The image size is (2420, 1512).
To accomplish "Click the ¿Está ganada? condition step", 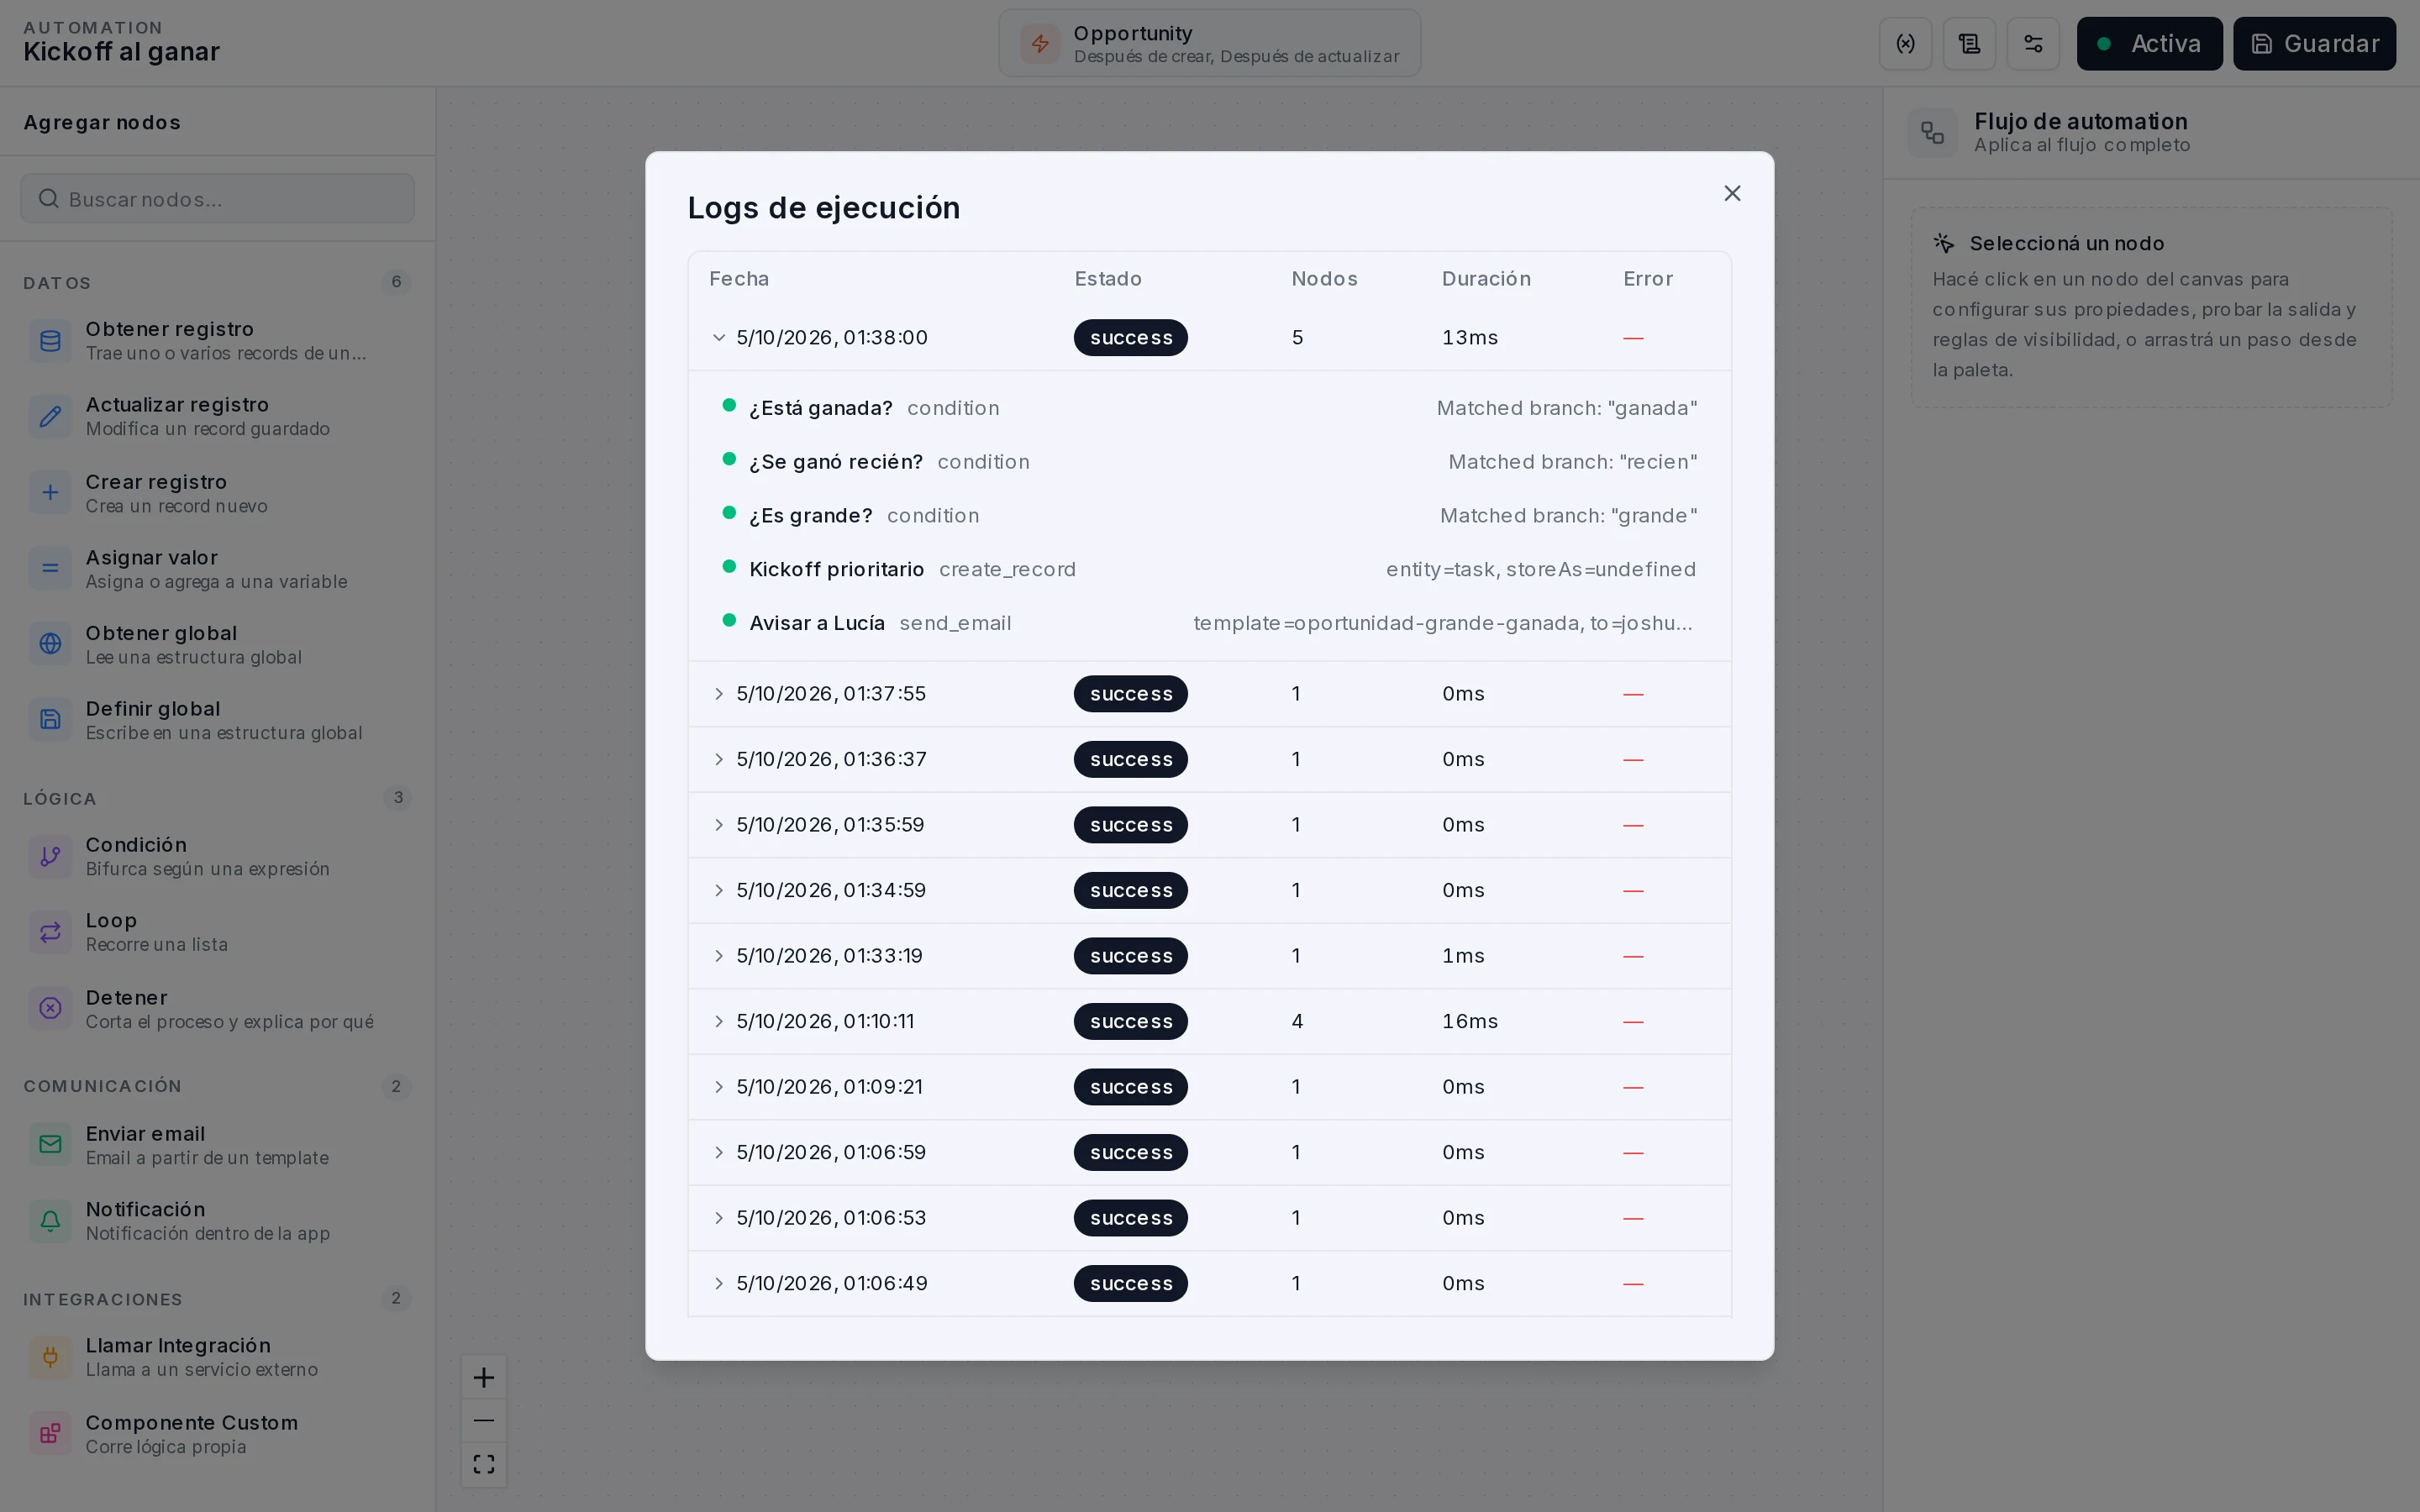I will [x=1209, y=408].
